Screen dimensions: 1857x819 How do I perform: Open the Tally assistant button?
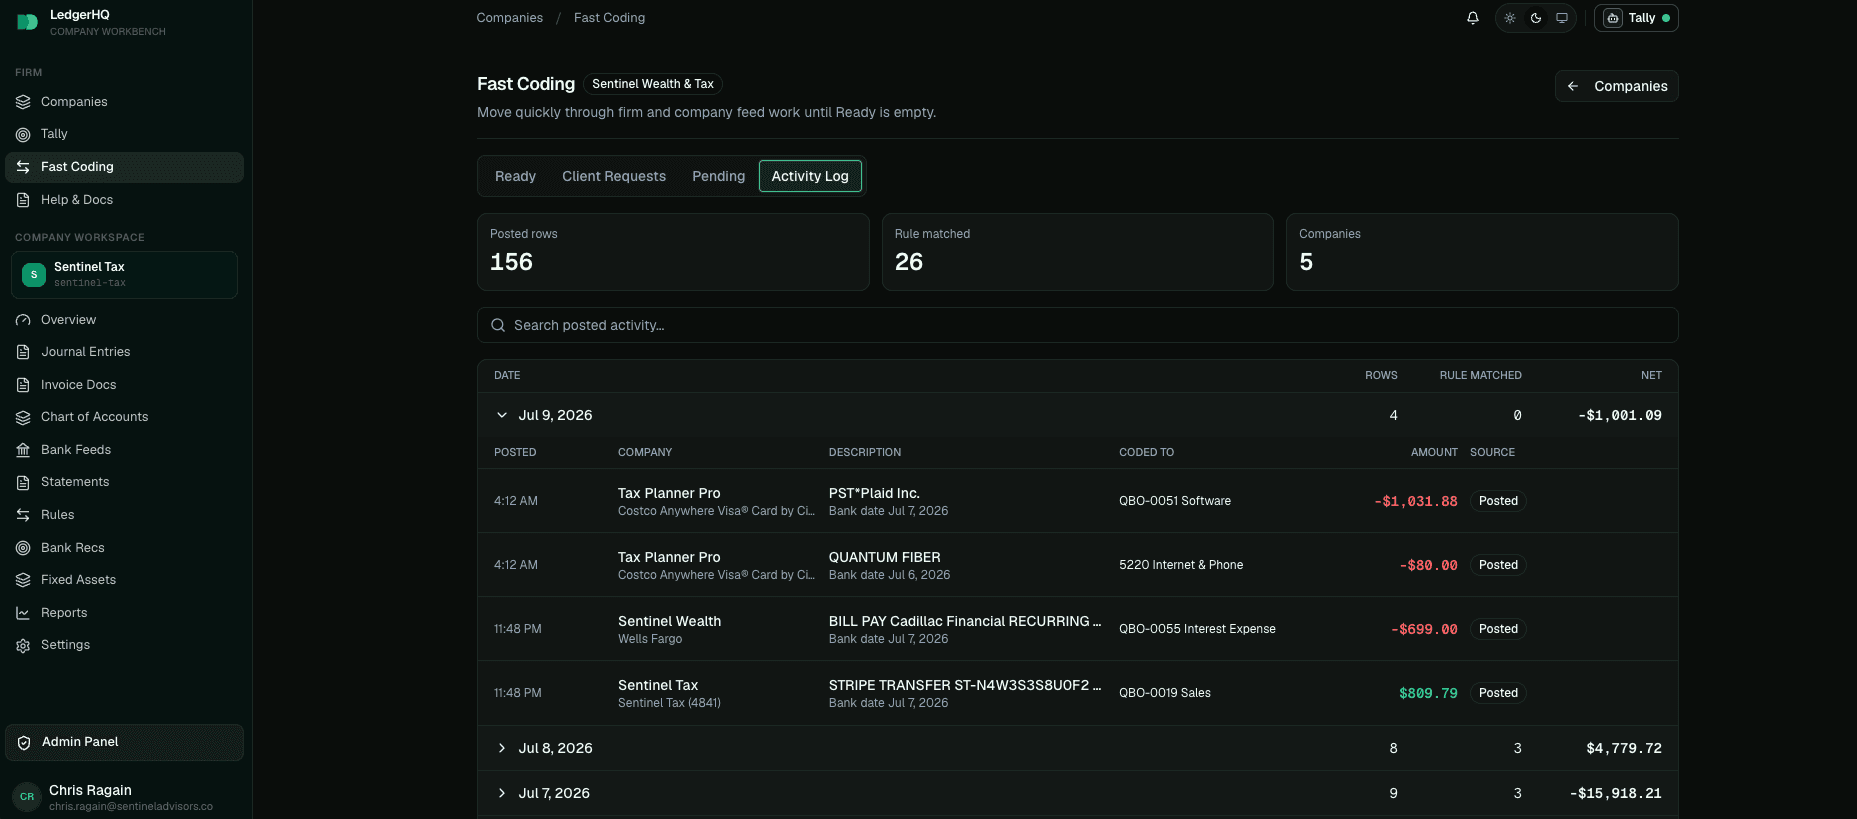pos(1636,18)
